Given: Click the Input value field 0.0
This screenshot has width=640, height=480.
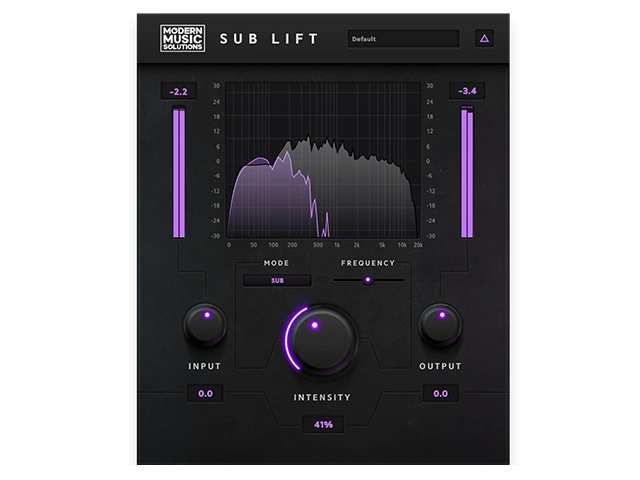Looking at the screenshot, I should 205,393.
